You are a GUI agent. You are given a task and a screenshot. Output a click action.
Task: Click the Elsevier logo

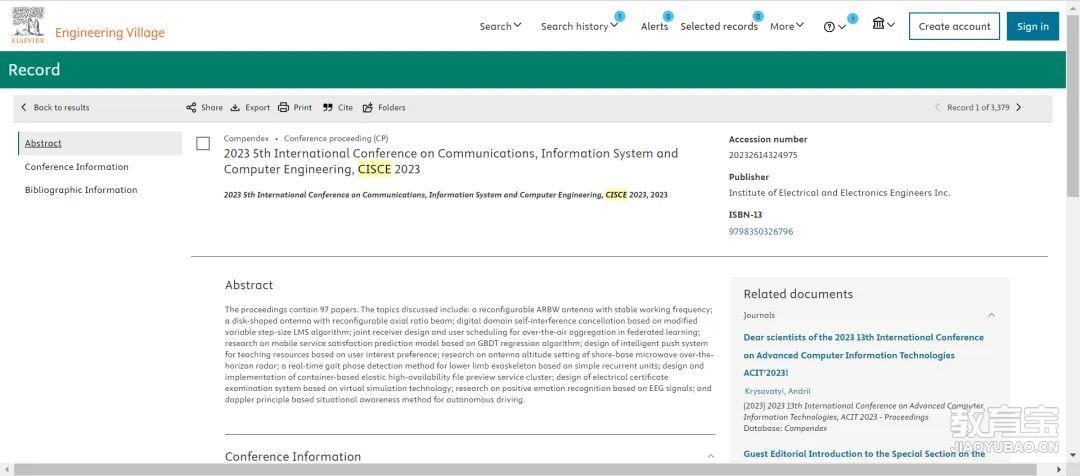coord(28,25)
